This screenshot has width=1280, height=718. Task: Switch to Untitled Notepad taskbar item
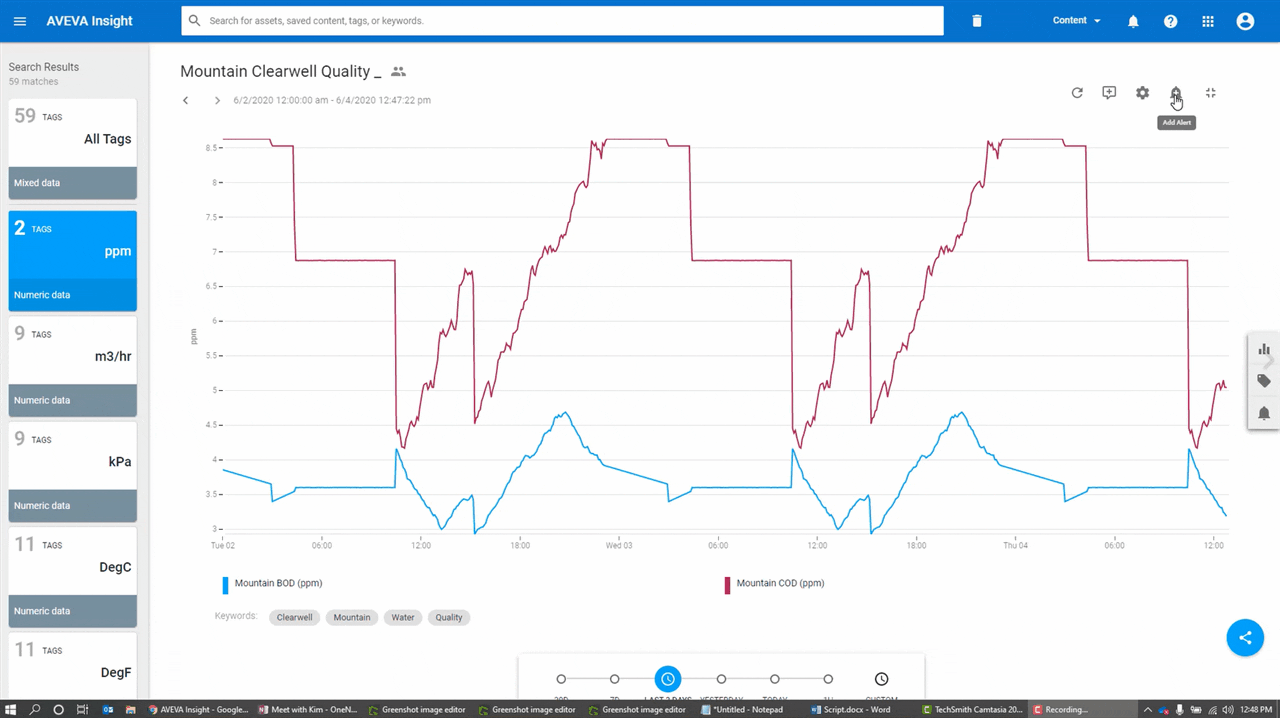click(x=748, y=709)
